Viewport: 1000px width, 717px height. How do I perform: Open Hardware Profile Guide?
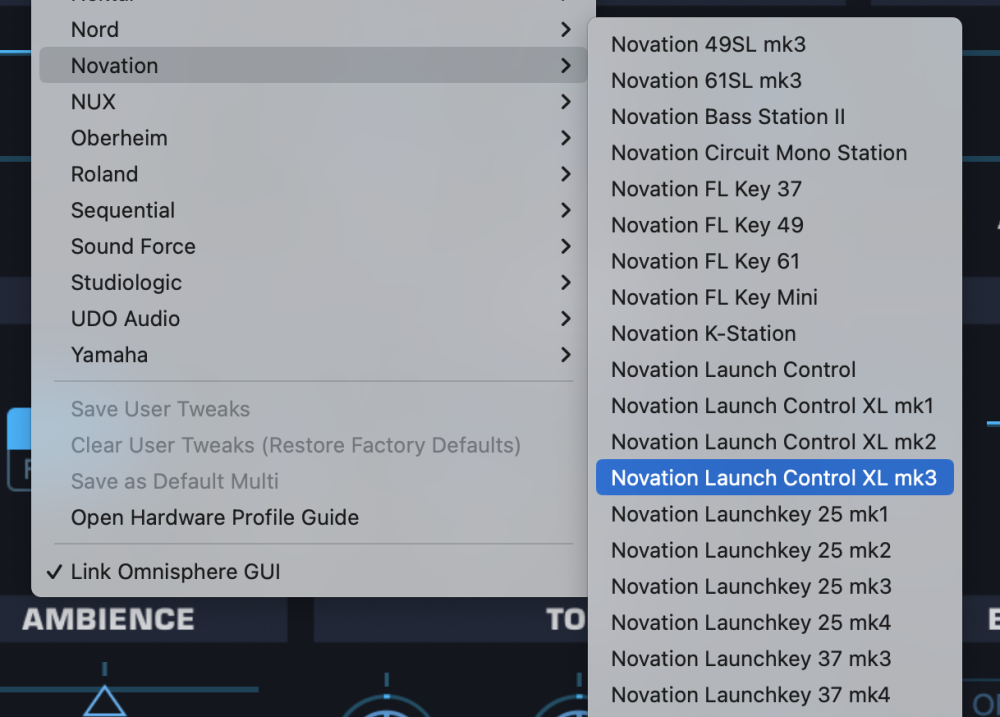pos(214,518)
